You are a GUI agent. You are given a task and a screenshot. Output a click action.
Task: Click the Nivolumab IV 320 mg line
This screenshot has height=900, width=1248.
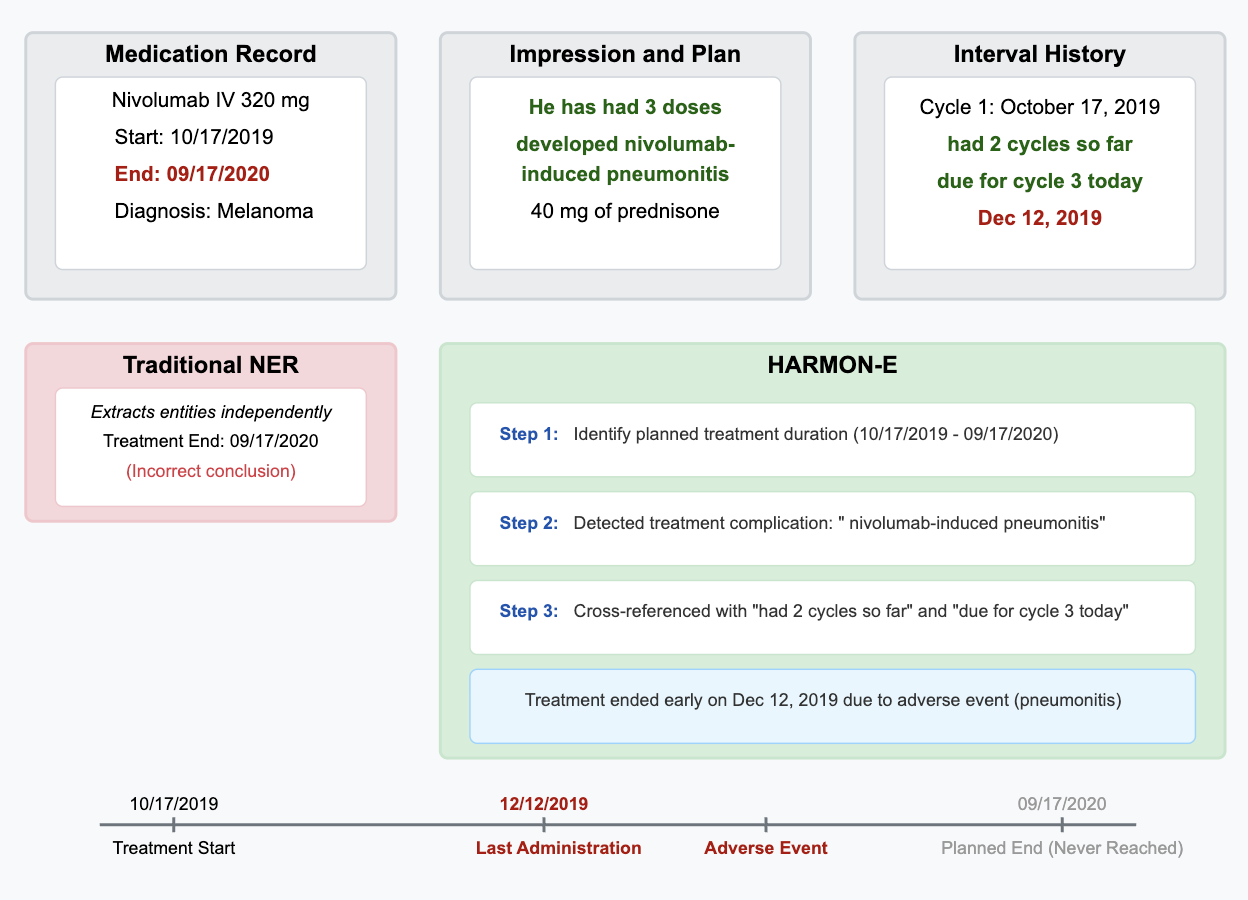[x=211, y=100]
